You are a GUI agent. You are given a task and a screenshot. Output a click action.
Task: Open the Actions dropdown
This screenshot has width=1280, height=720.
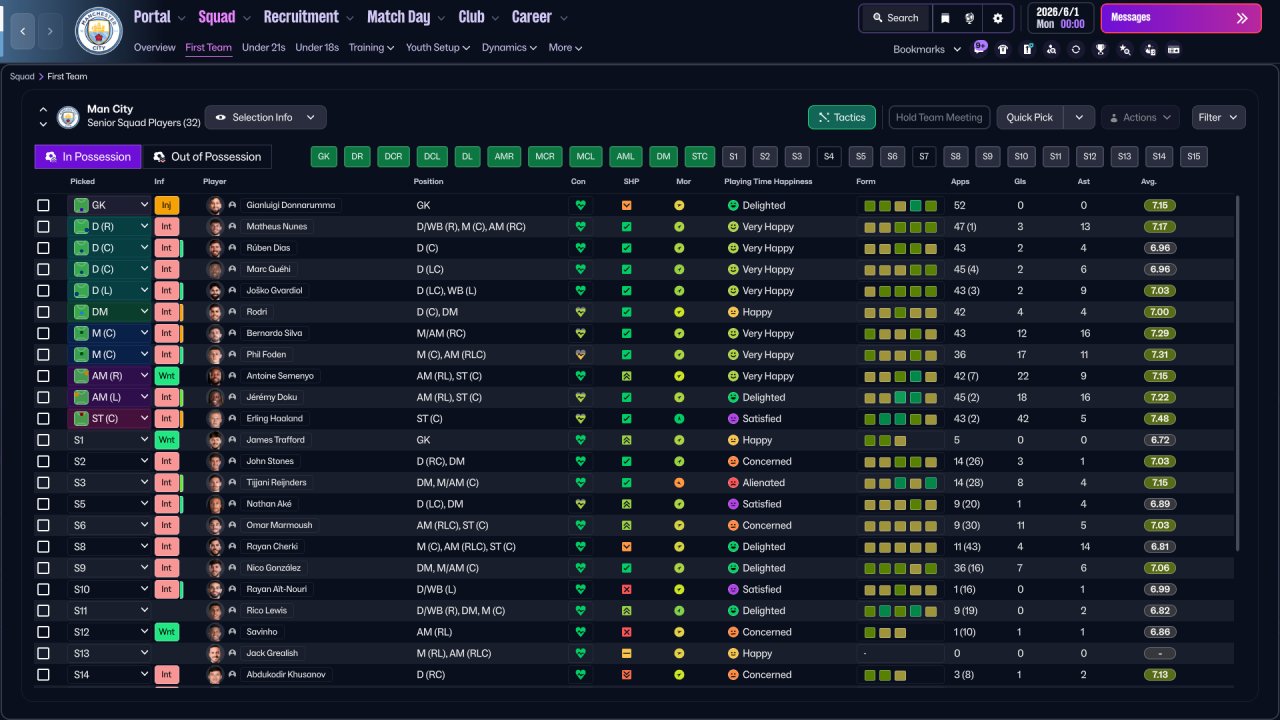(1140, 117)
